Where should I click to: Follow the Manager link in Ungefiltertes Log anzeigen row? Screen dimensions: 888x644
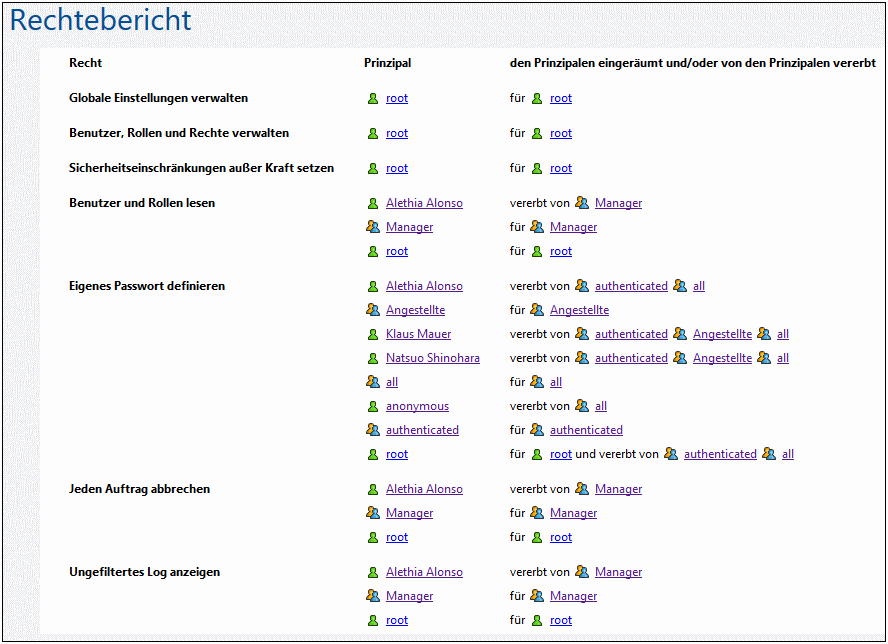pyautogui.click(x=409, y=596)
